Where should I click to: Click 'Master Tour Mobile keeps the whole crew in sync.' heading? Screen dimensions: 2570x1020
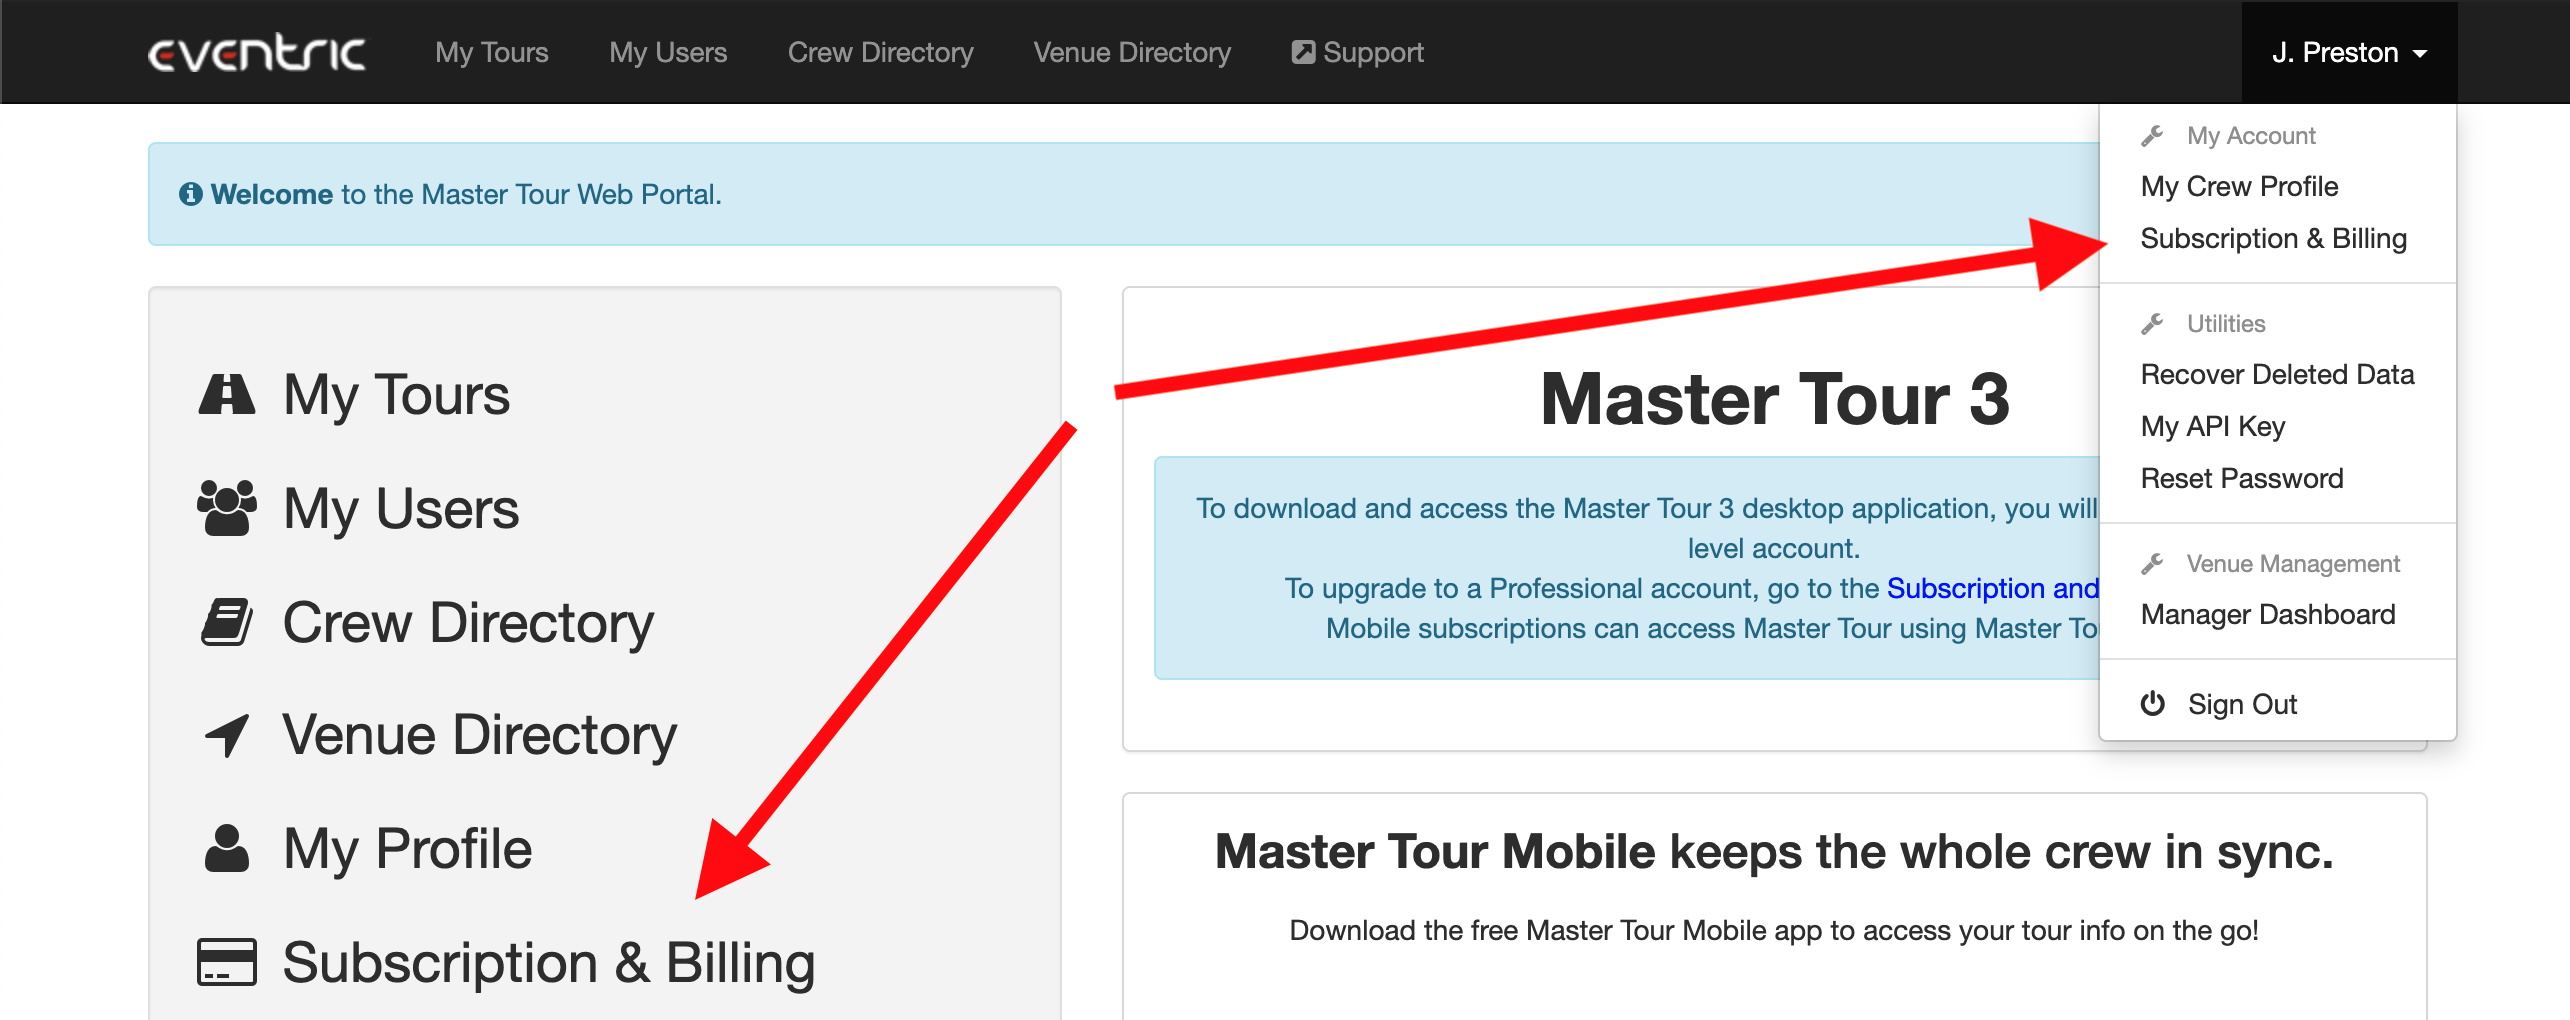(1774, 852)
